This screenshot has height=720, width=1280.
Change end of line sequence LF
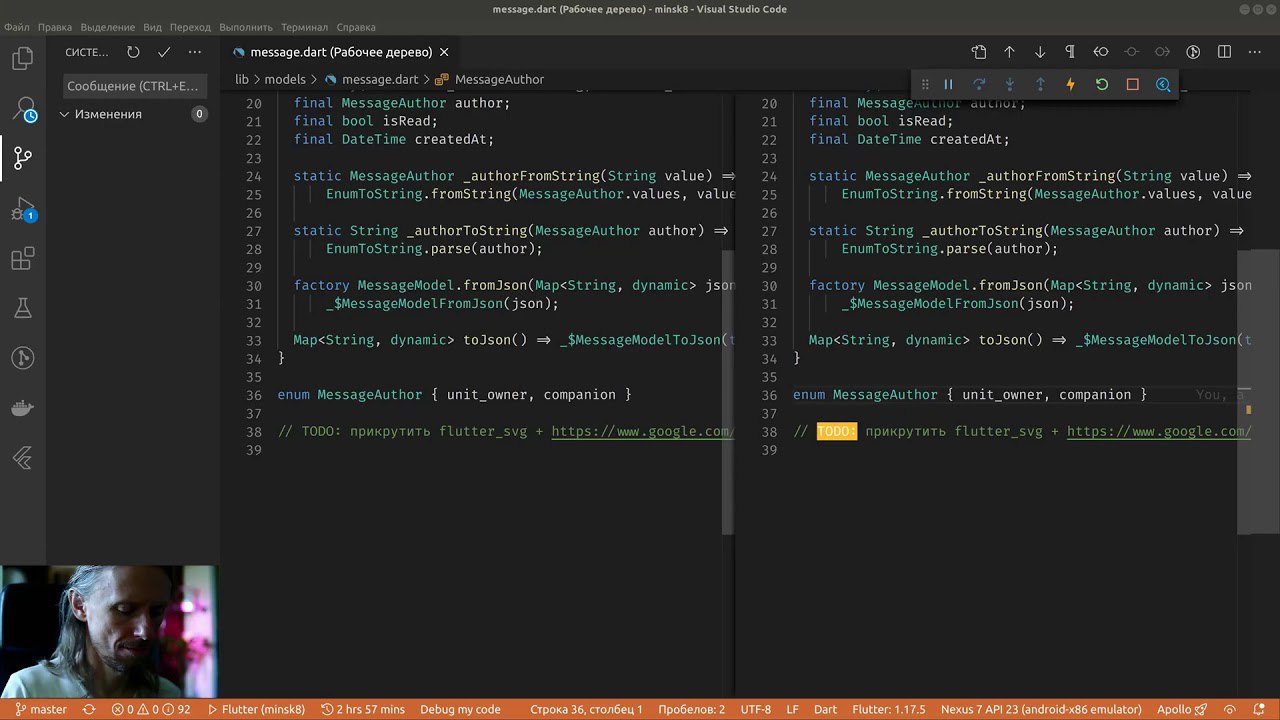(x=792, y=709)
